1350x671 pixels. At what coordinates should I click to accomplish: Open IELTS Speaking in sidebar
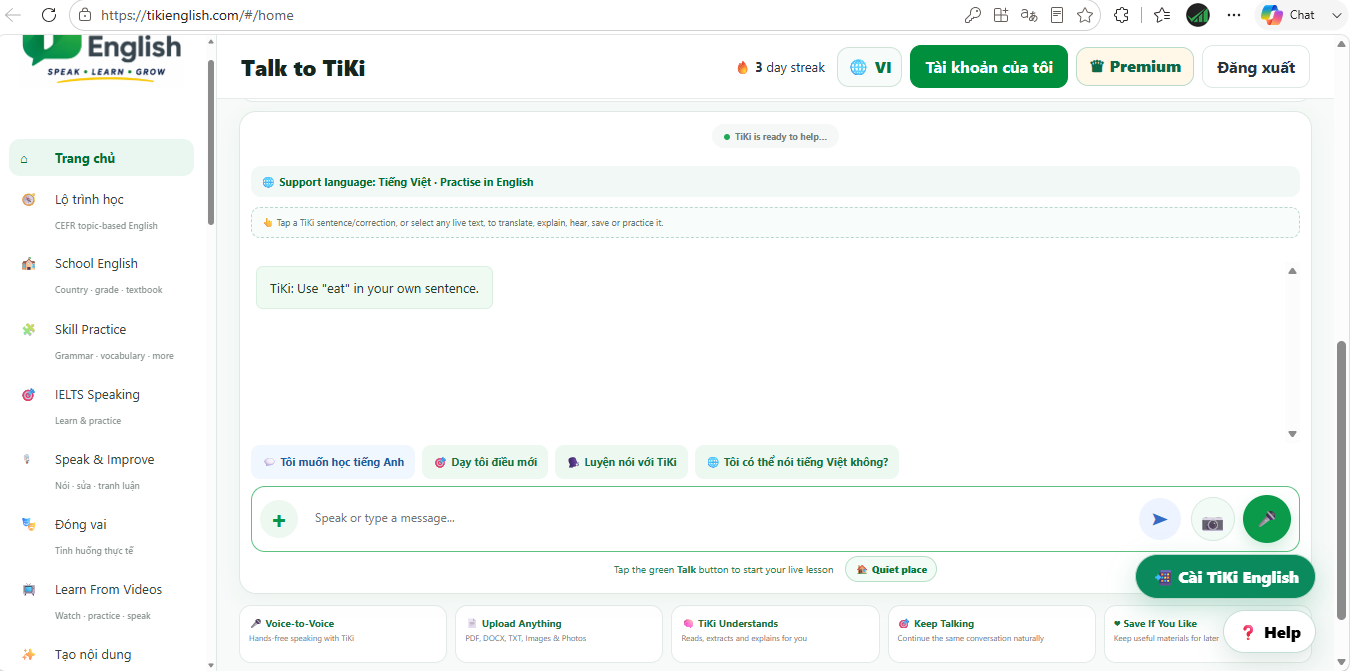click(101, 405)
